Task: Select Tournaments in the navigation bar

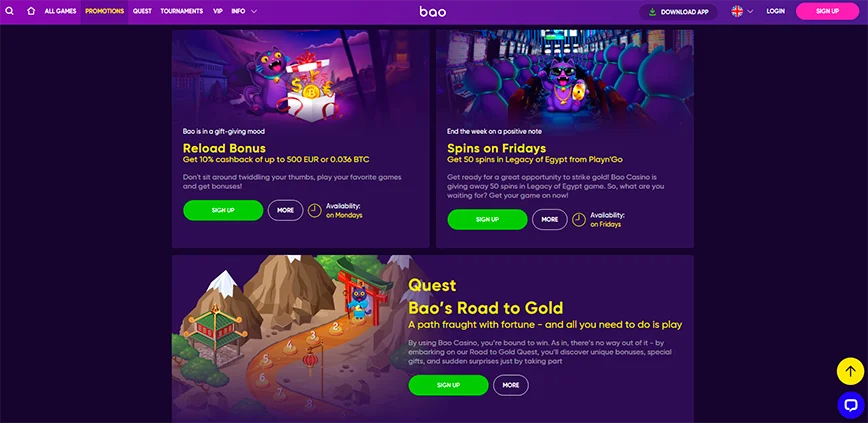Action: point(182,11)
